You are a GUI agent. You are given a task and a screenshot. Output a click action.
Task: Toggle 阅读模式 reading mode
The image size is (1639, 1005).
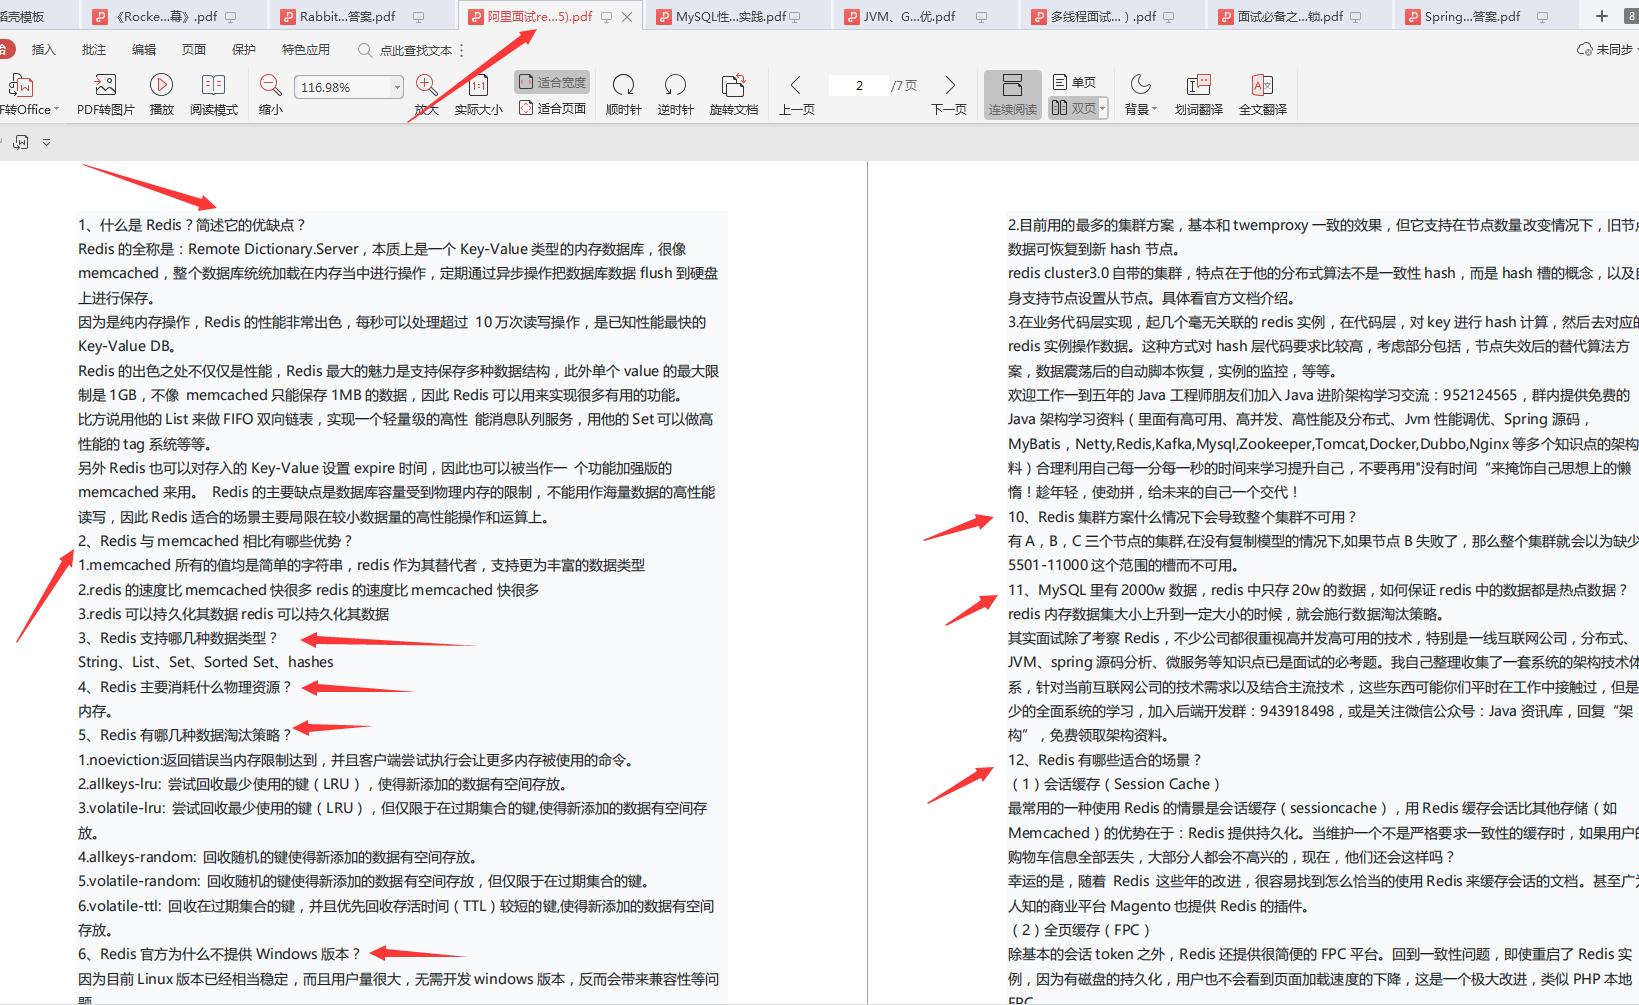214,94
